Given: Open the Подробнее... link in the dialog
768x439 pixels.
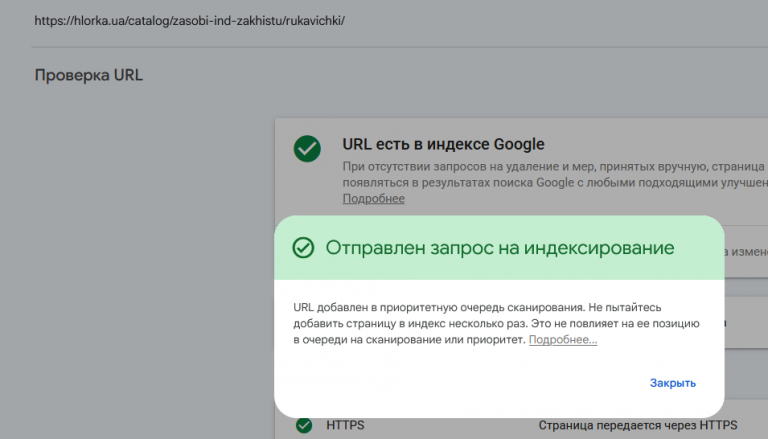Looking at the screenshot, I should 563,340.
